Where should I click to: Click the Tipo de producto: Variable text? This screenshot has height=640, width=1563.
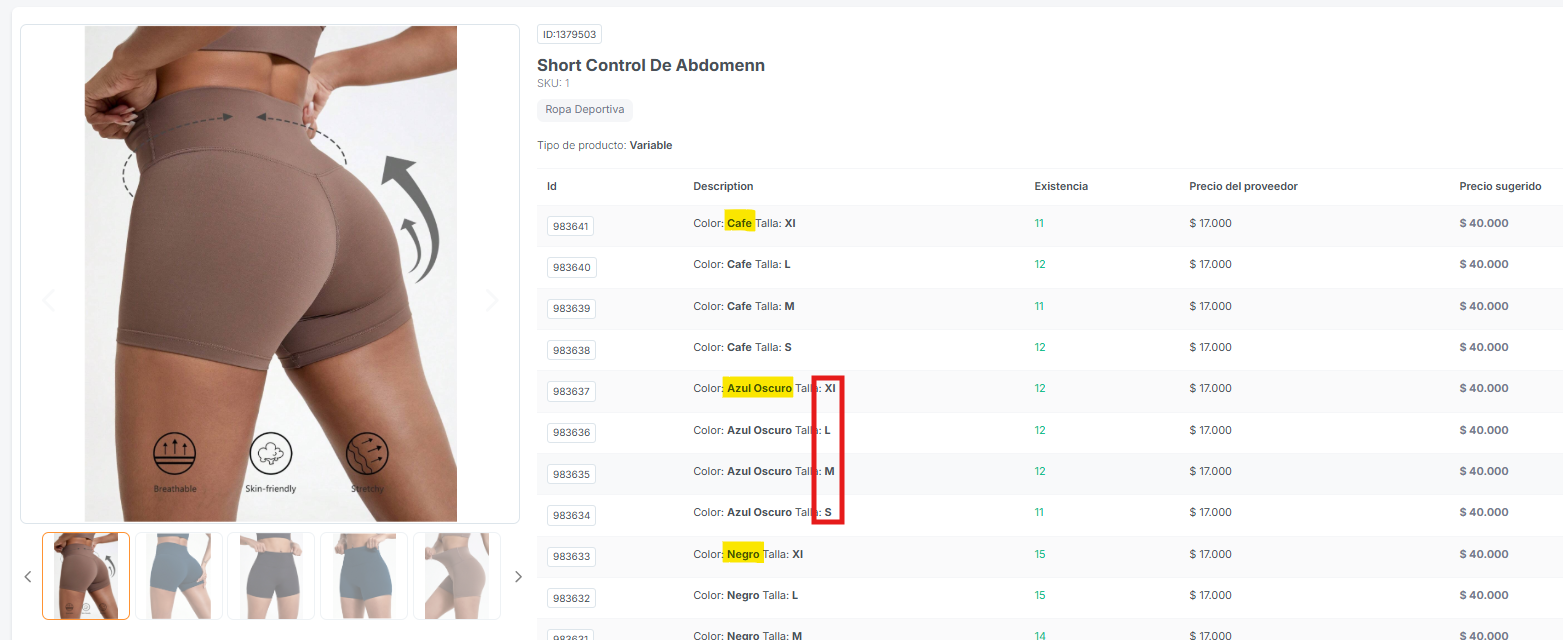click(x=604, y=145)
